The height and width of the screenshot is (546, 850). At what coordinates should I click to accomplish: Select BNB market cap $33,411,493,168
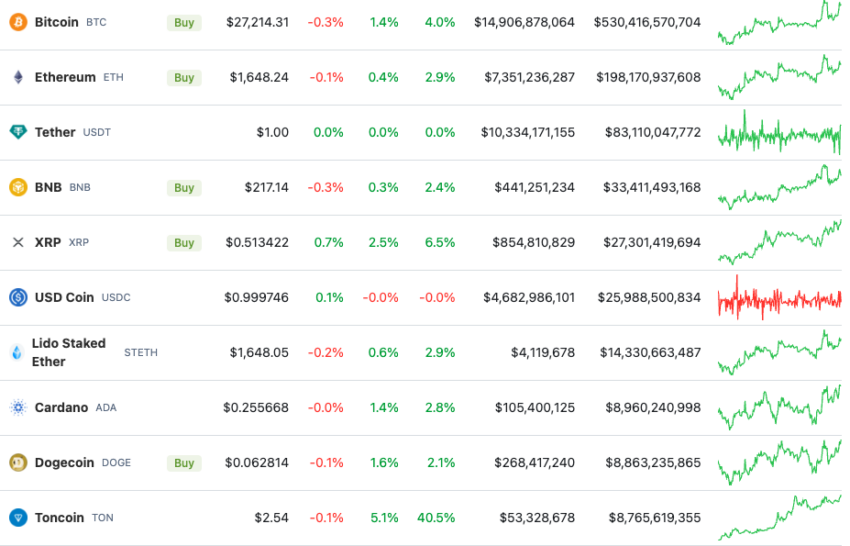[x=652, y=188]
